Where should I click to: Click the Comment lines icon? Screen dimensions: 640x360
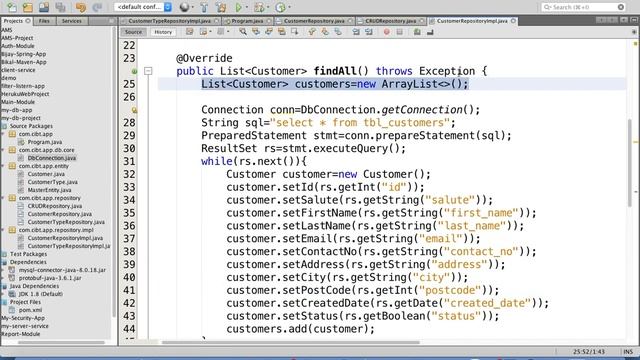coord(417,32)
